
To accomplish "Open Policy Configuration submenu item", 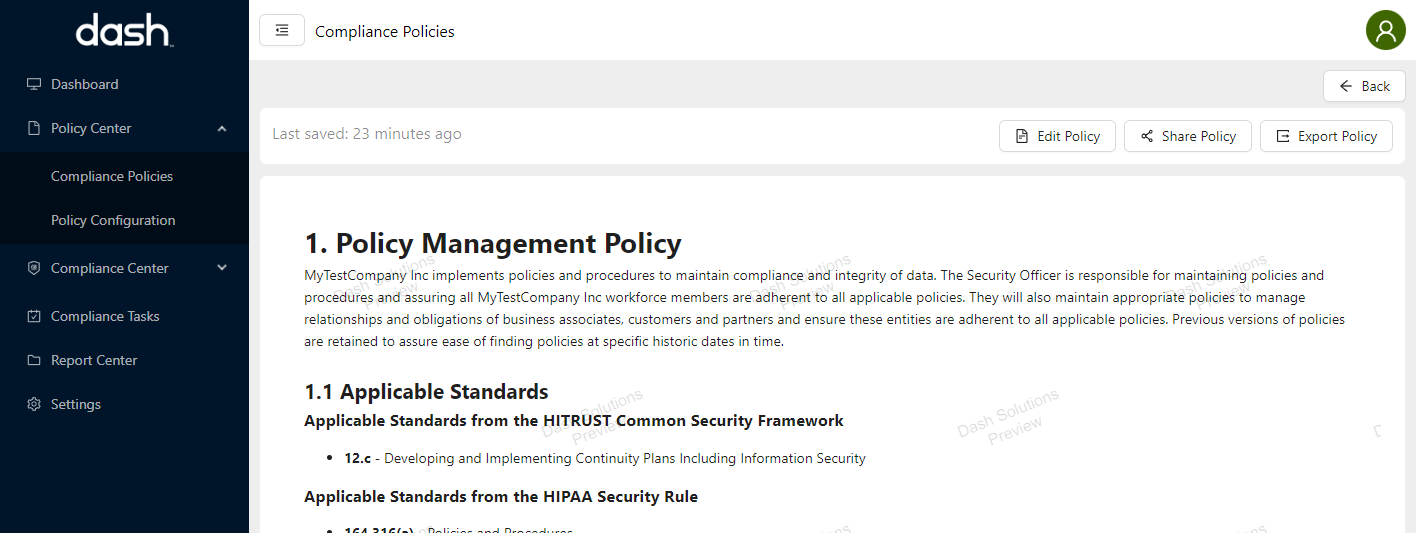I will coord(113,220).
